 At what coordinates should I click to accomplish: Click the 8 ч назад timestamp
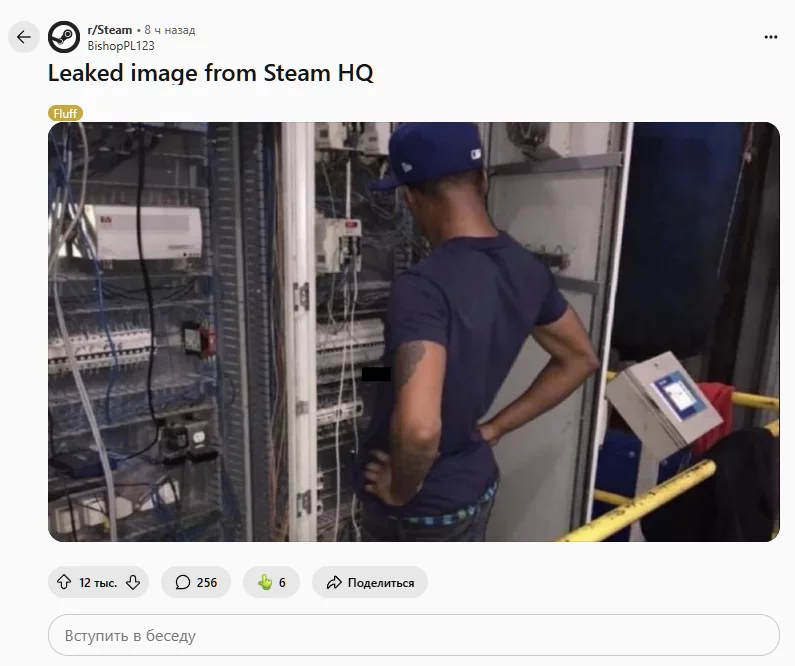[x=169, y=30]
